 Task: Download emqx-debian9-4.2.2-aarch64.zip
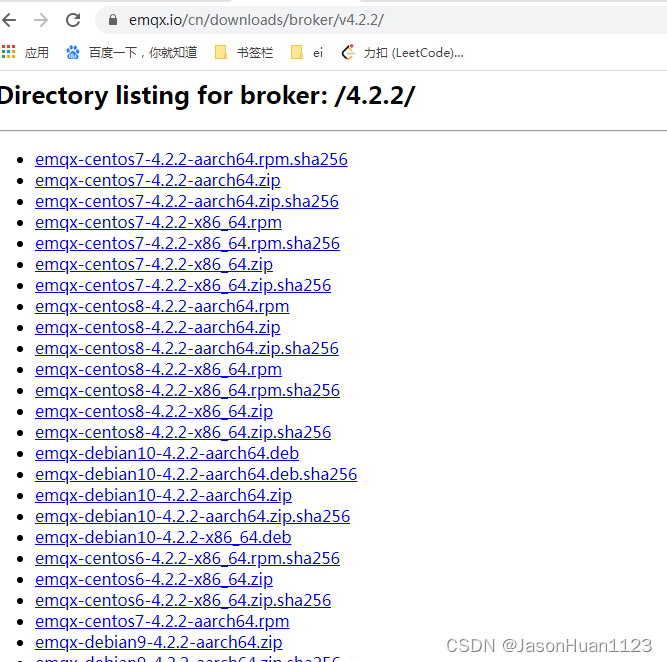(159, 642)
